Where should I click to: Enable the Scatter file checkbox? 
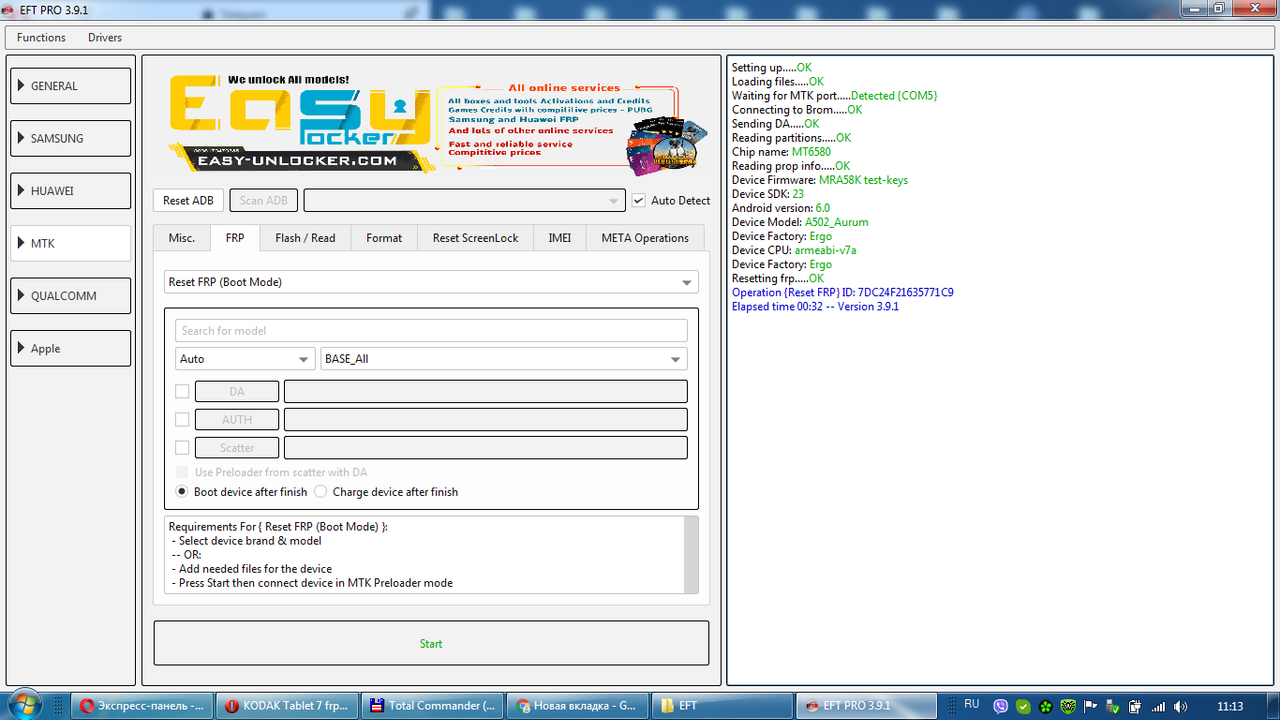coord(182,448)
